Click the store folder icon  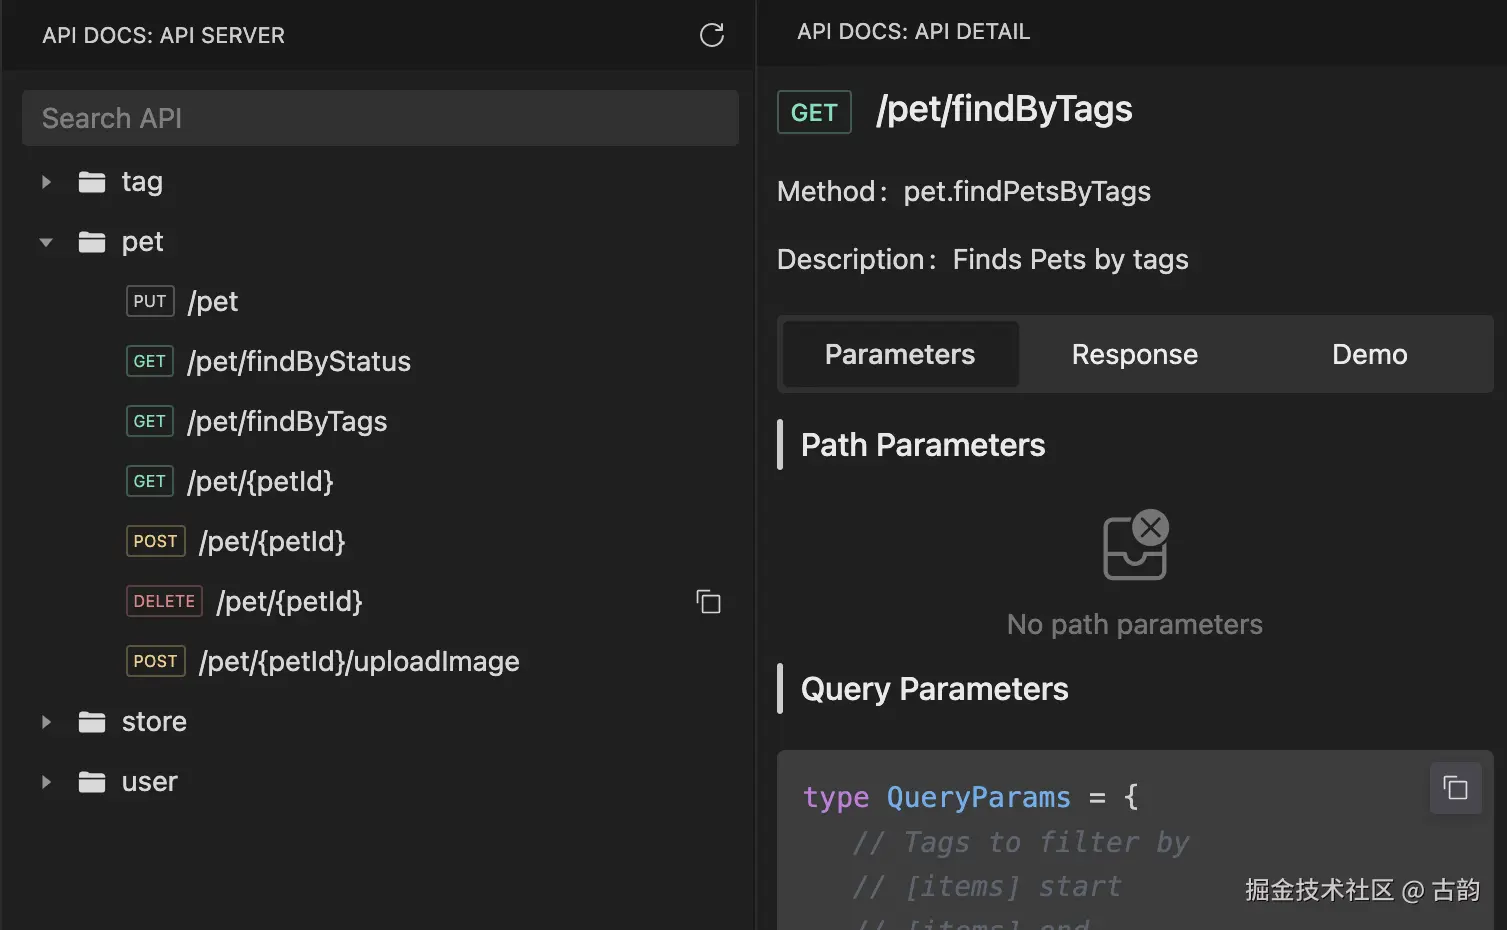92,722
